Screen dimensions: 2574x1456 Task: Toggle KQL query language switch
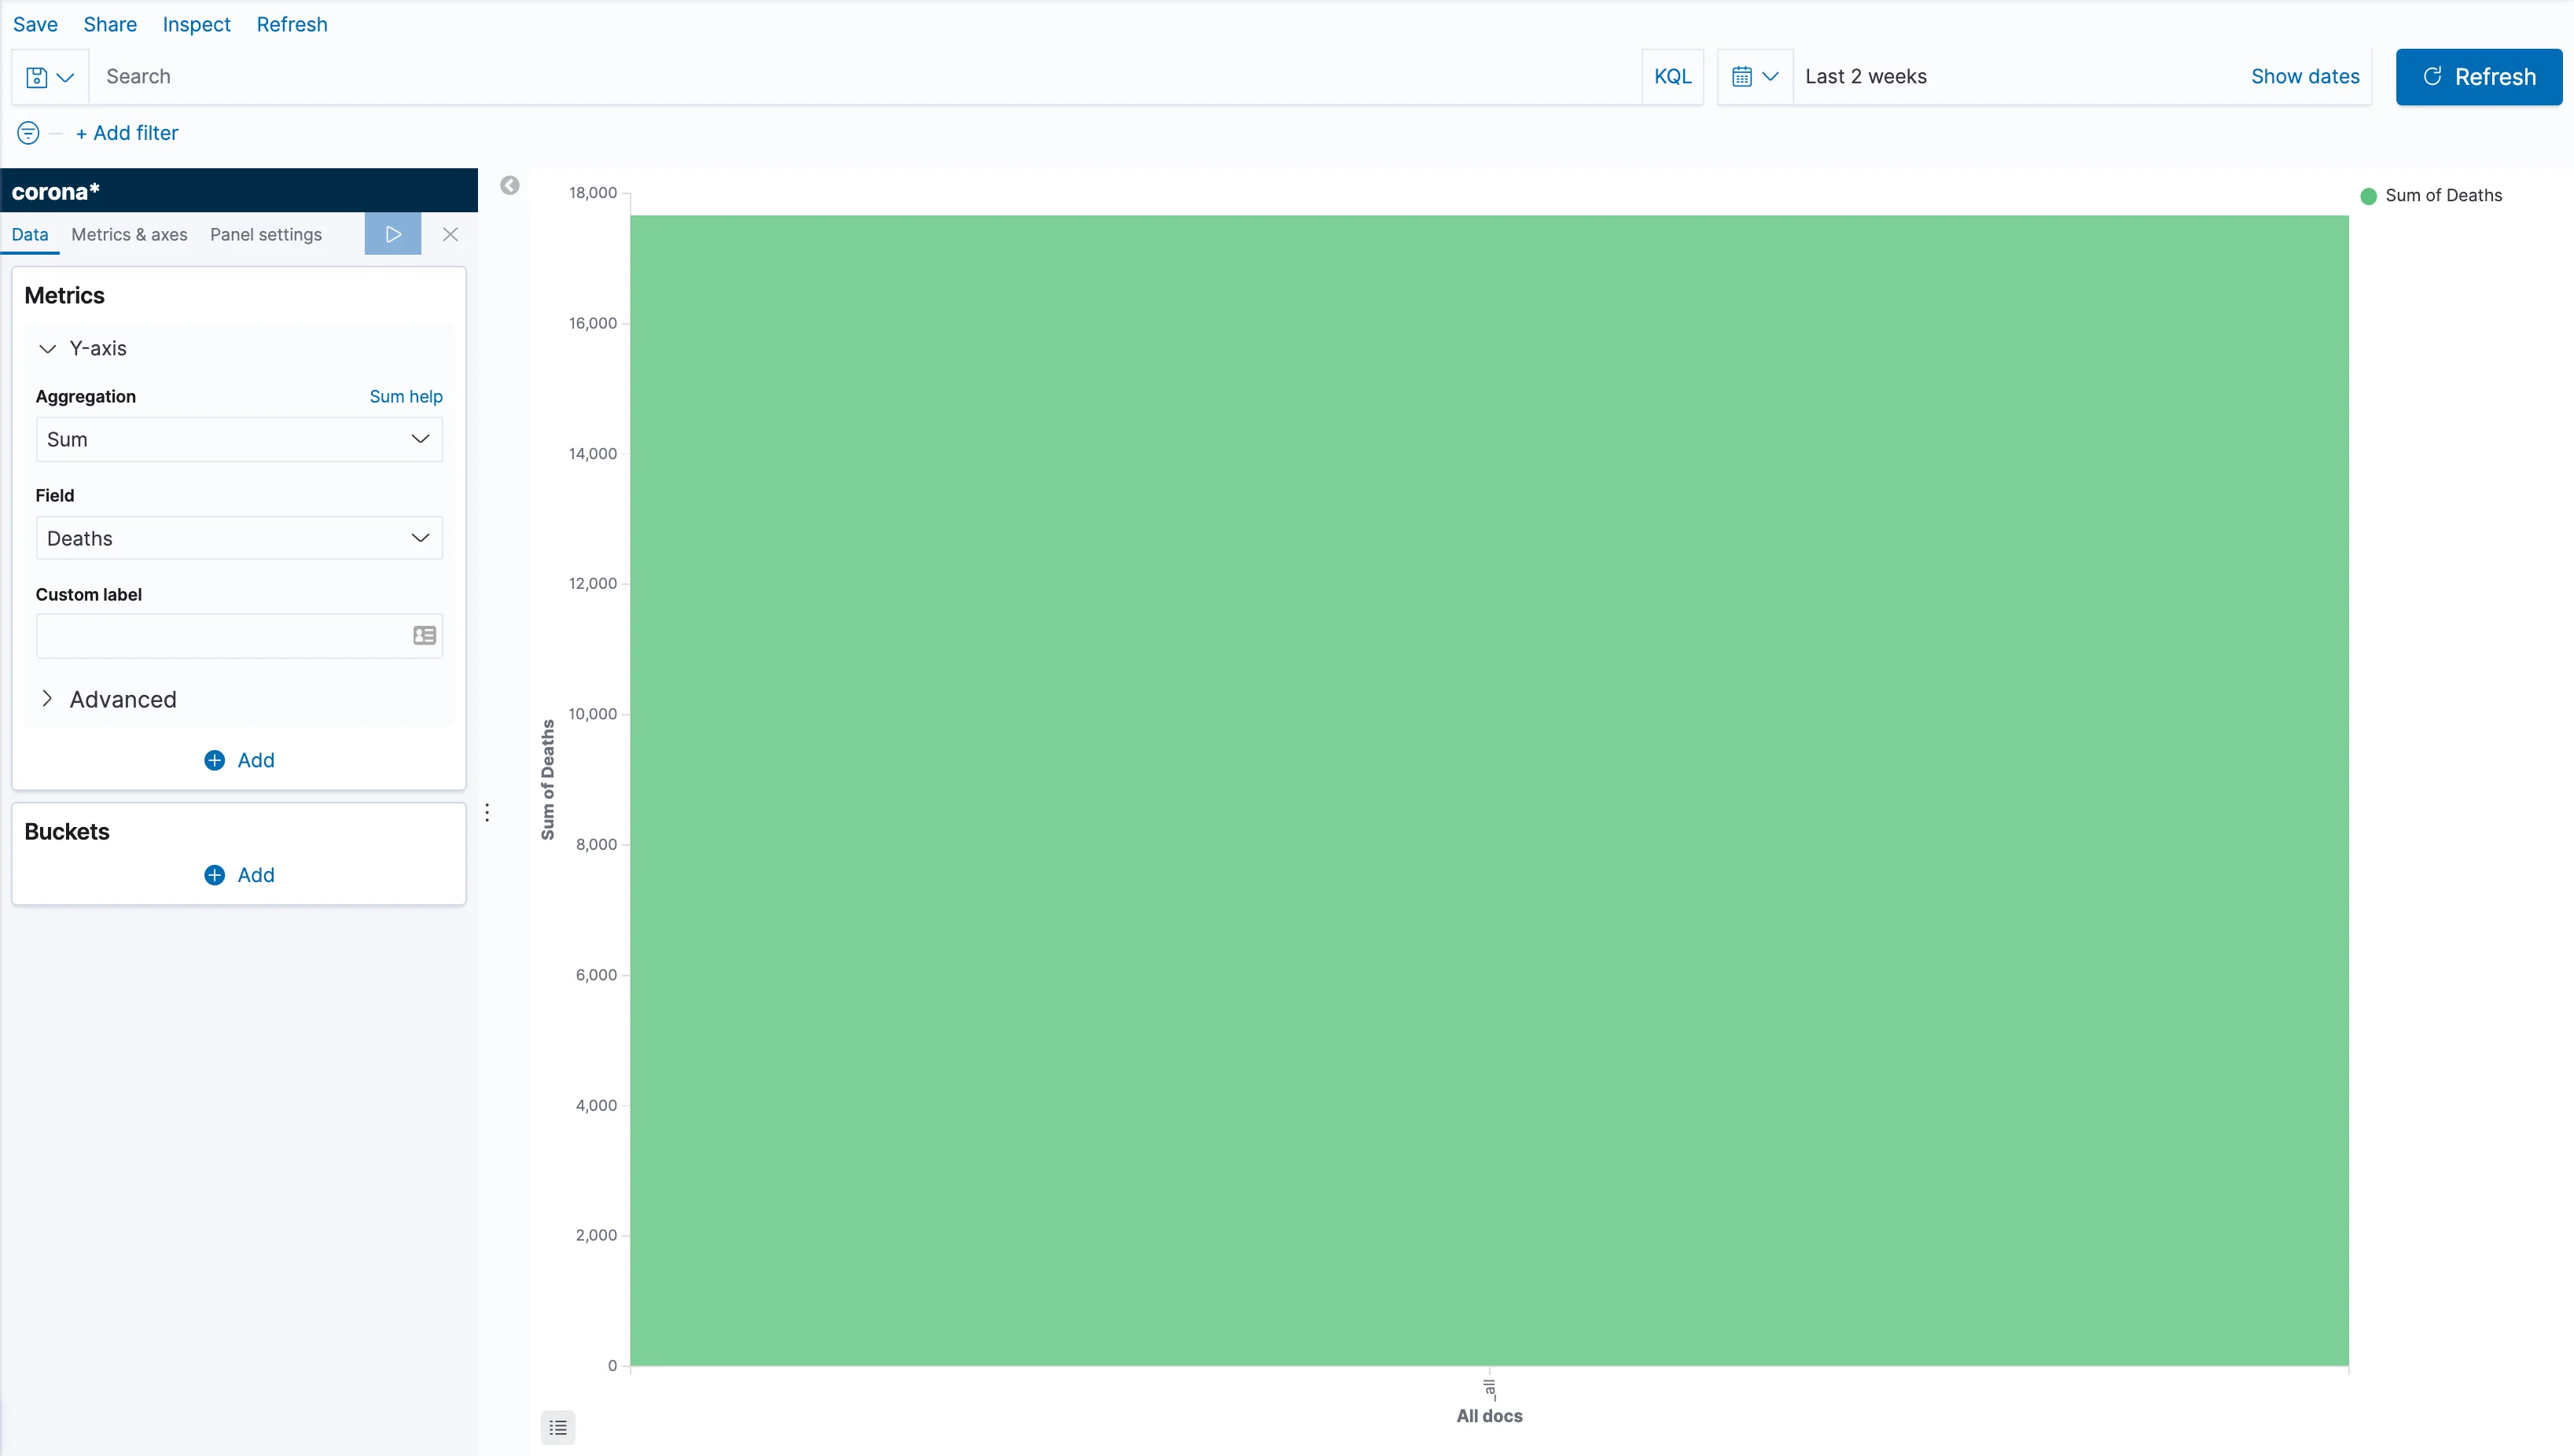(1672, 77)
